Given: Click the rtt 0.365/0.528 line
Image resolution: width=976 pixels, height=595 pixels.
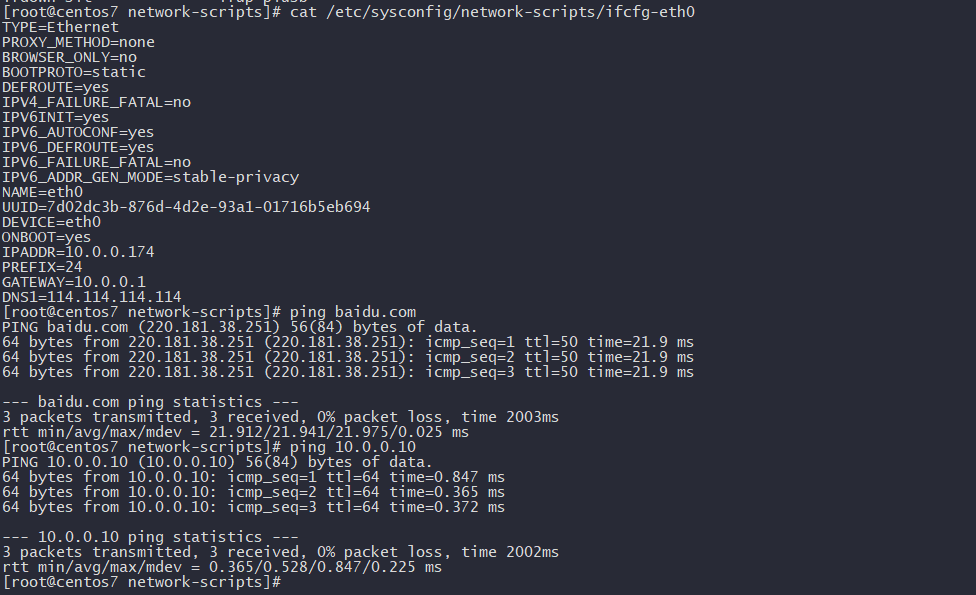Looking at the screenshot, I should [x=222, y=566].
